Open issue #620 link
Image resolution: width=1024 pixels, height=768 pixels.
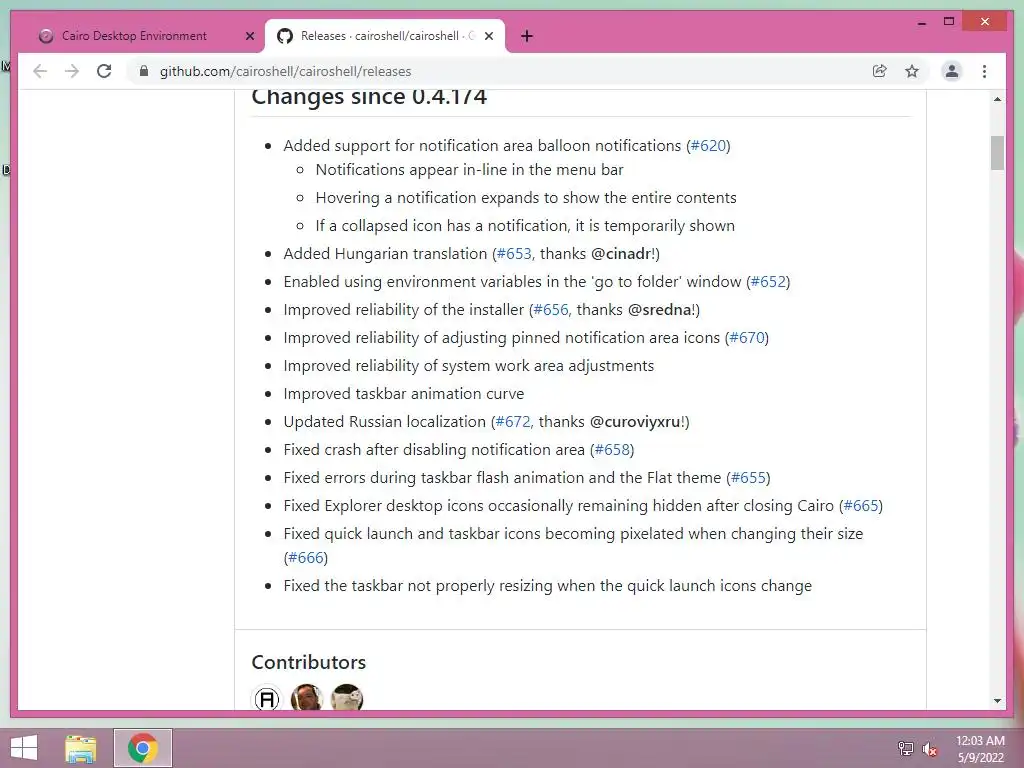click(x=708, y=145)
